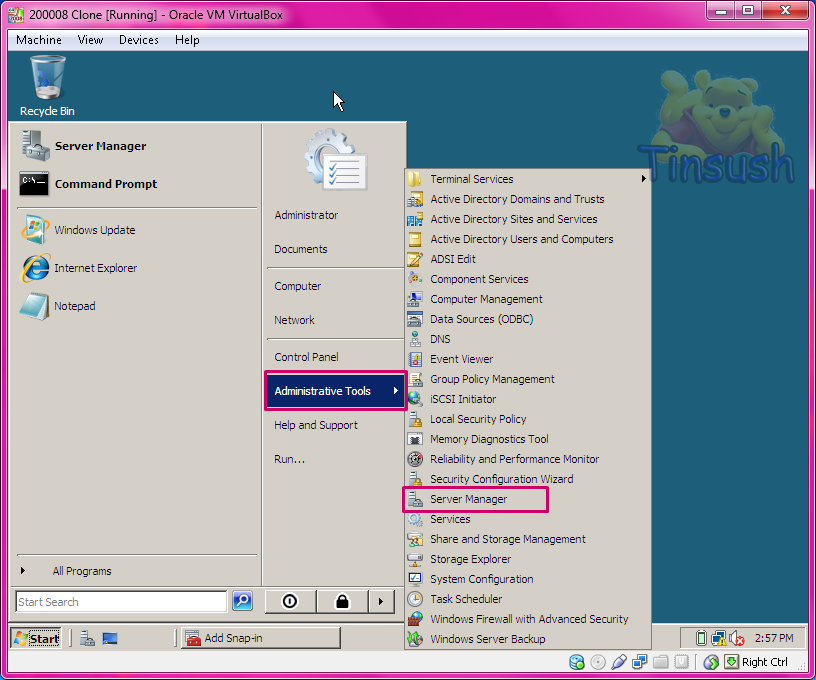Viewport: 816px width, 680px height.
Task: Open Network link in Start menu
Action: coord(294,320)
